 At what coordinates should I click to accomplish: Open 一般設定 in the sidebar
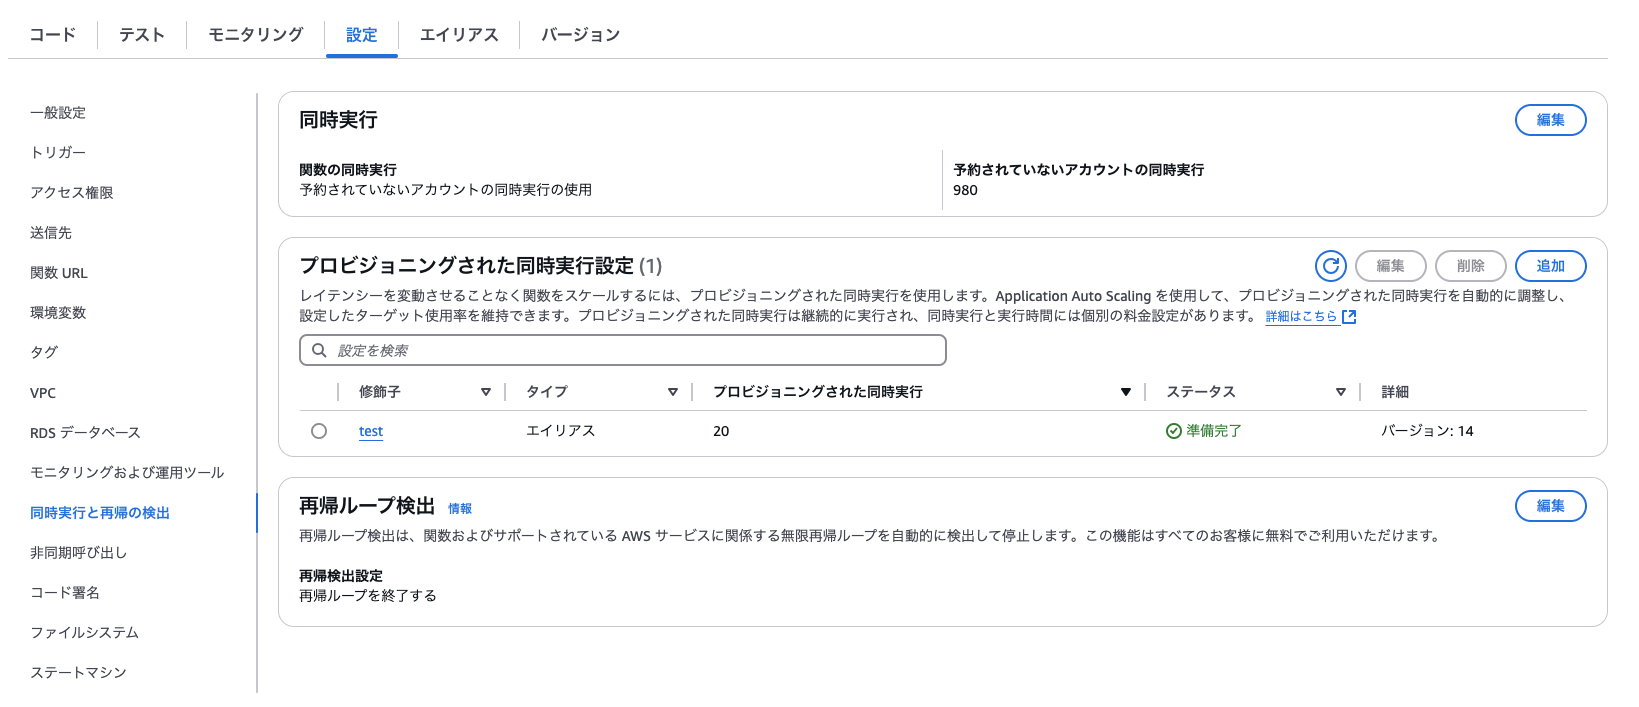pyautogui.click(x=58, y=113)
